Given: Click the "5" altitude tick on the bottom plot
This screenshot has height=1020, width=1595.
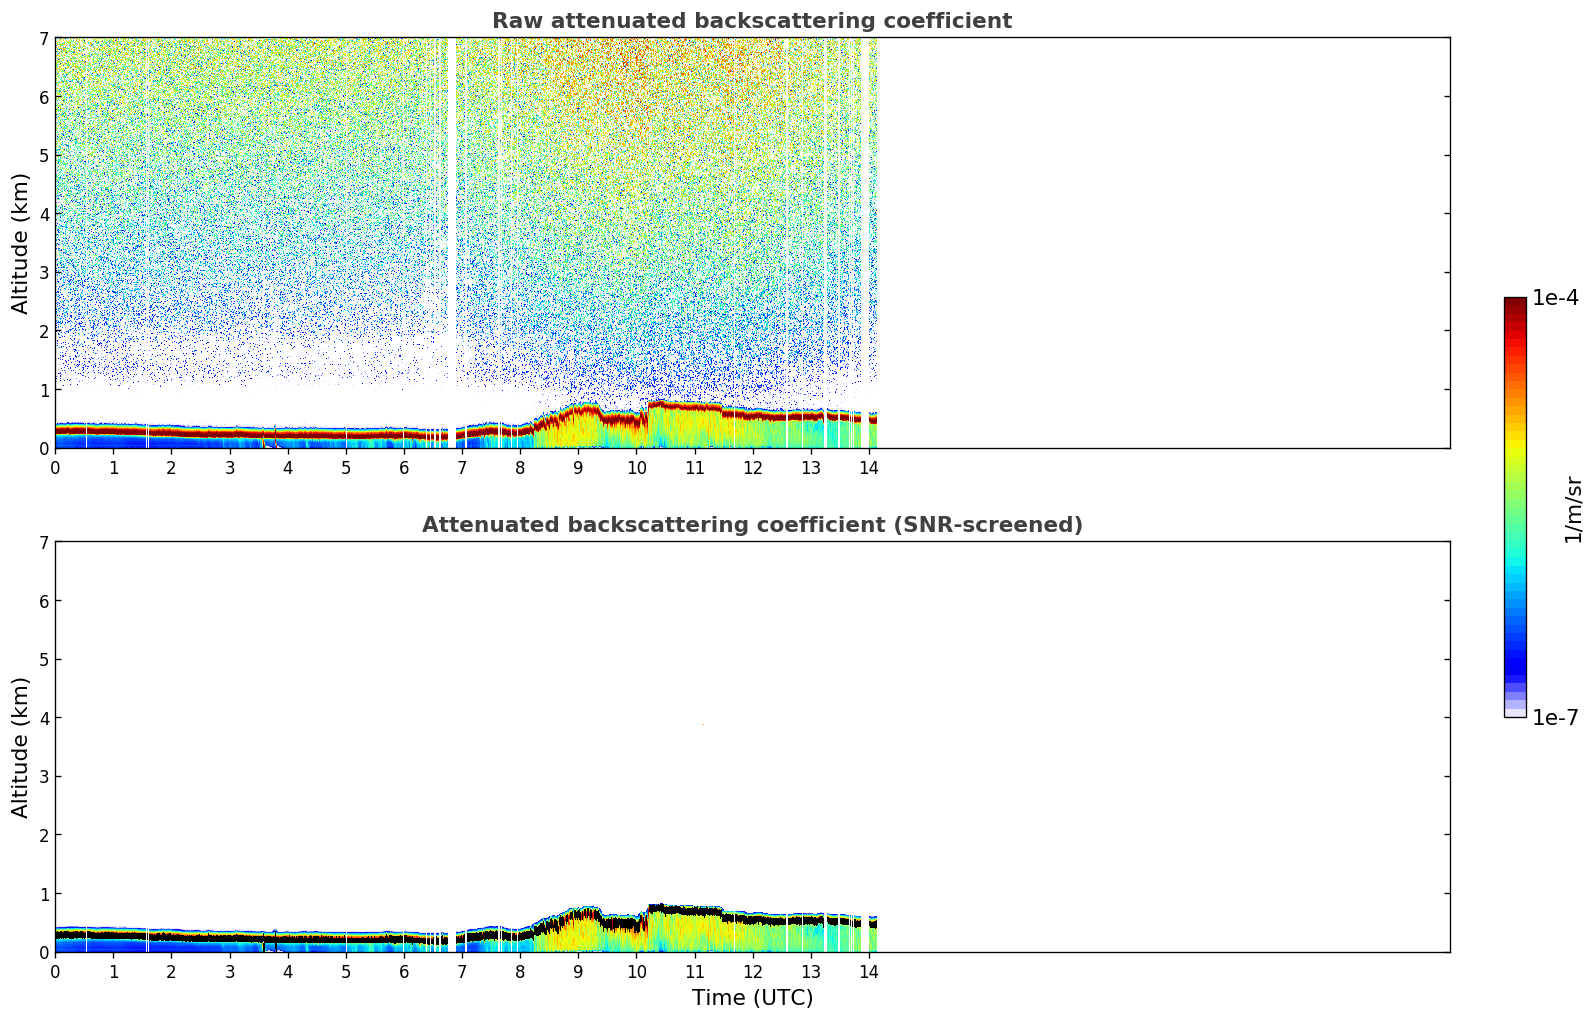Looking at the screenshot, I should click(x=43, y=659).
